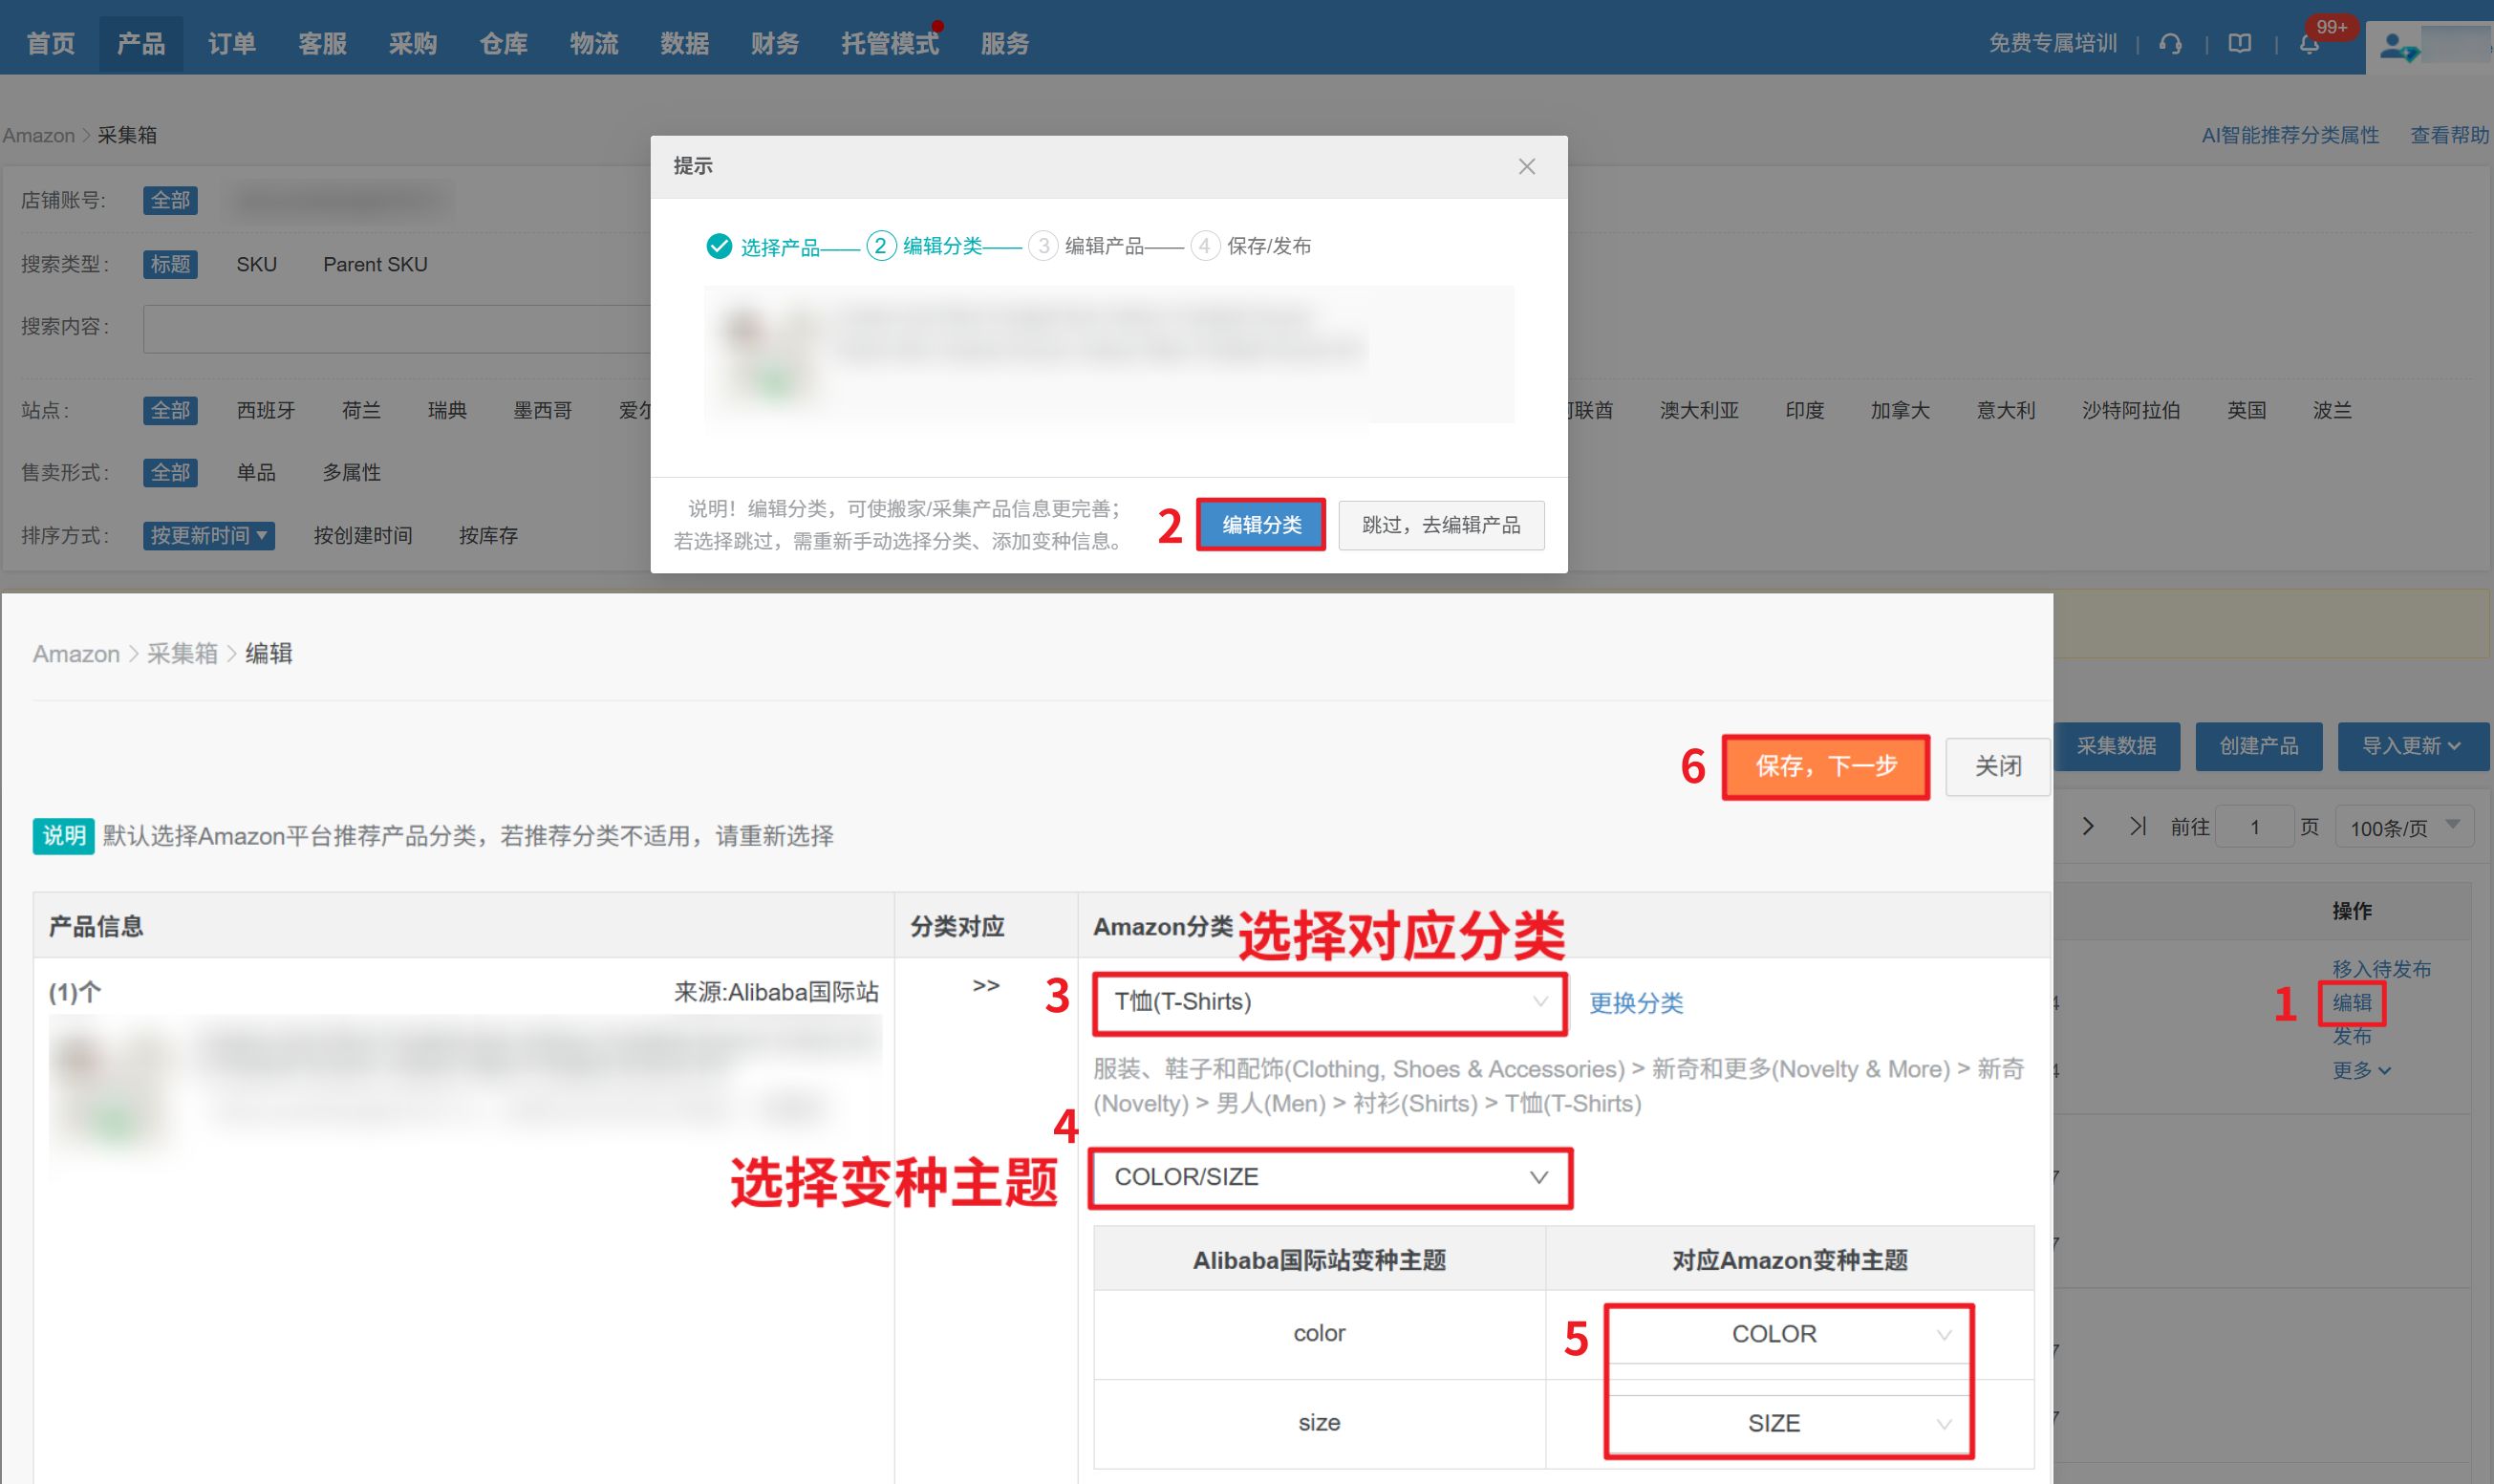This screenshot has height=1484, width=2494.
Task: Open the book help manual icon
Action: tap(2240, 44)
